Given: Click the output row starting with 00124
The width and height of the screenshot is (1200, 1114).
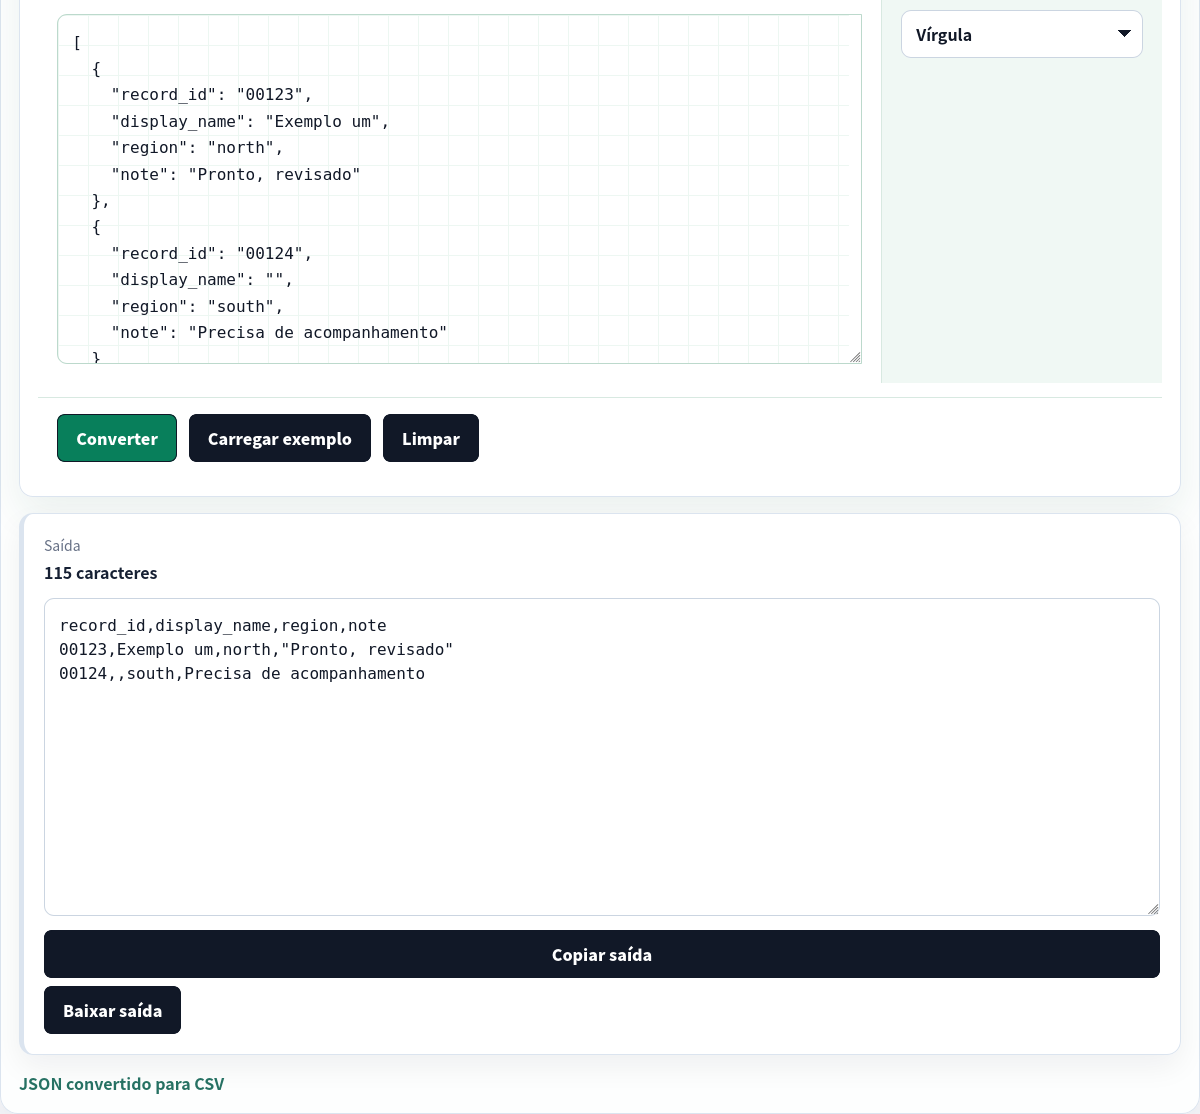Looking at the screenshot, I should point(242,674).
